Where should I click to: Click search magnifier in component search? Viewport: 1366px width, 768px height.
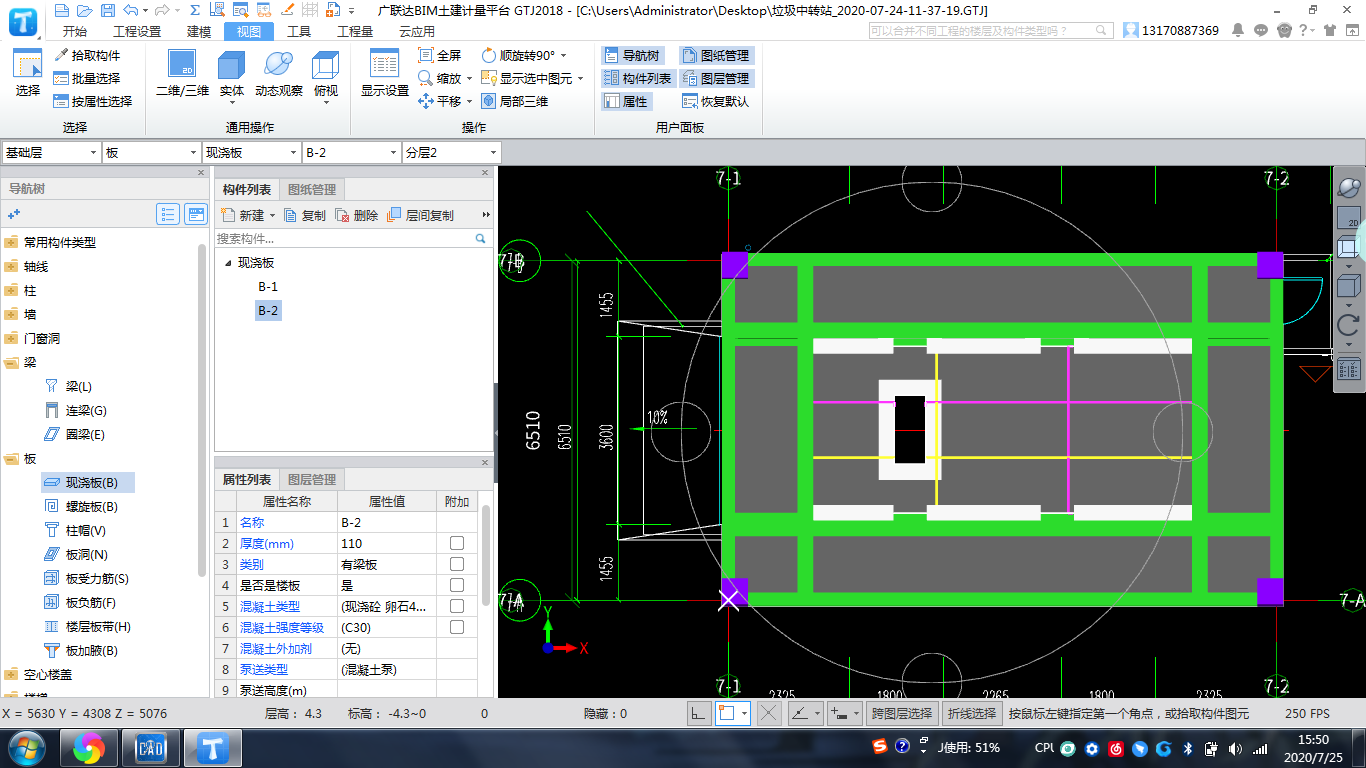[x=480, y=239]
